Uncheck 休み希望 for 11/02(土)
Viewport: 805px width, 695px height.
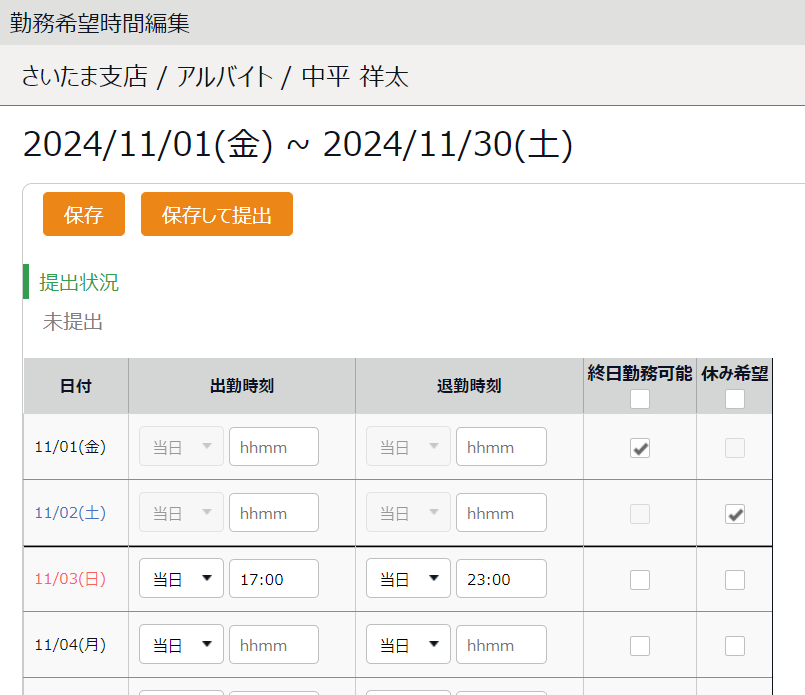[735, 514]
